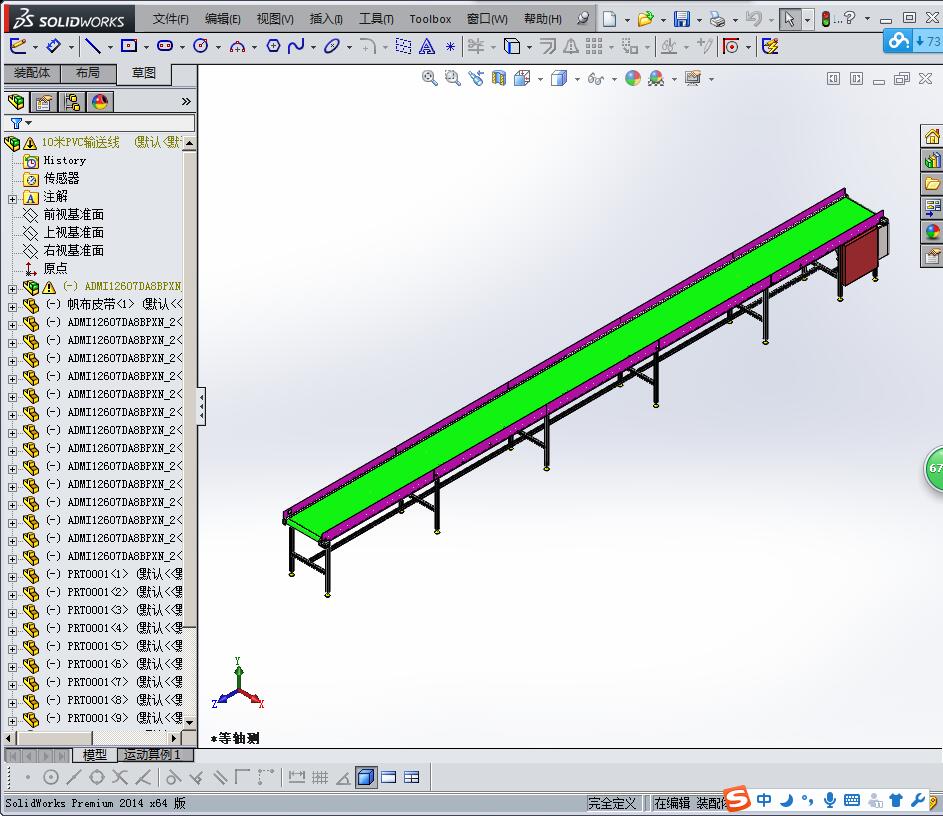Open the Apply Scene colored sphere
The image size is (943, 816).
[x=632, y=78]
